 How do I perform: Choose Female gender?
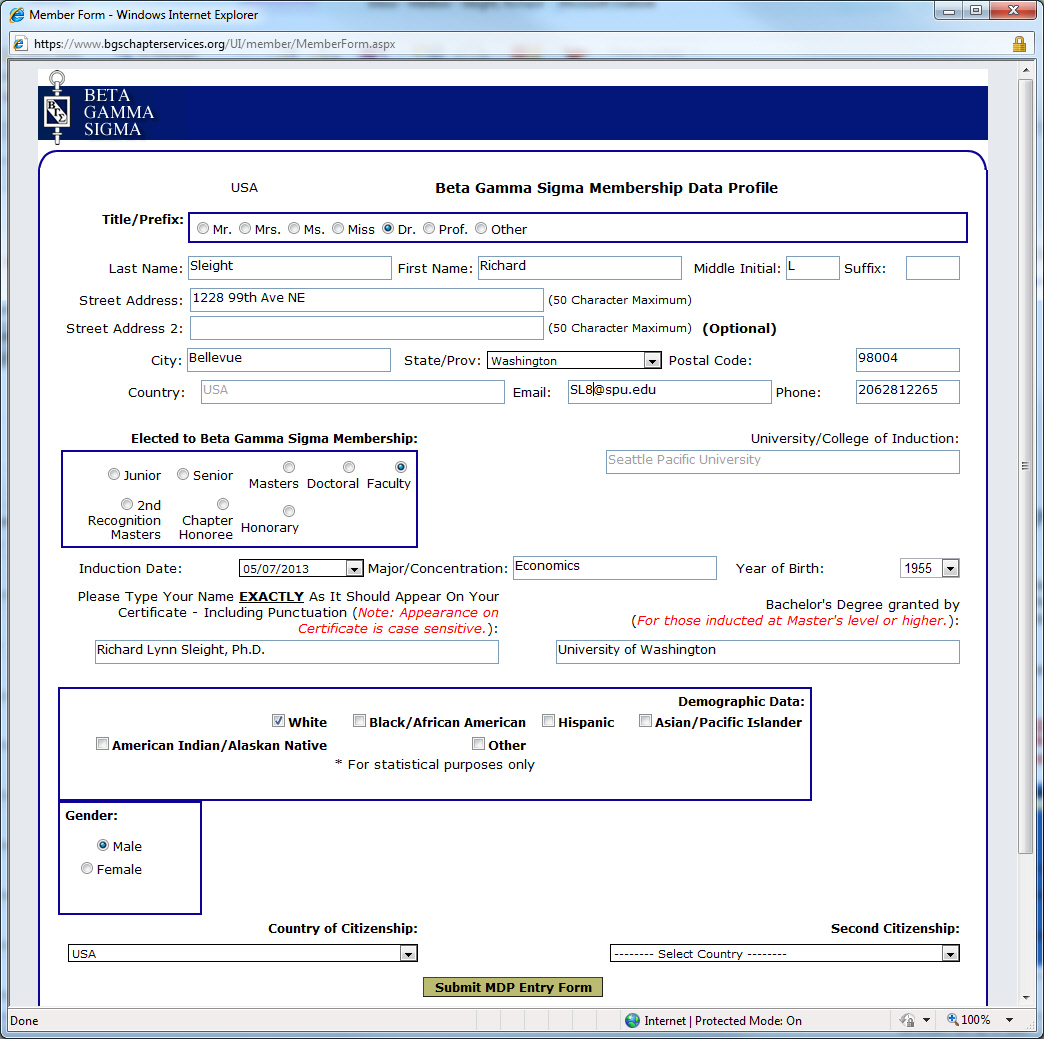click(x=87, y=868)
